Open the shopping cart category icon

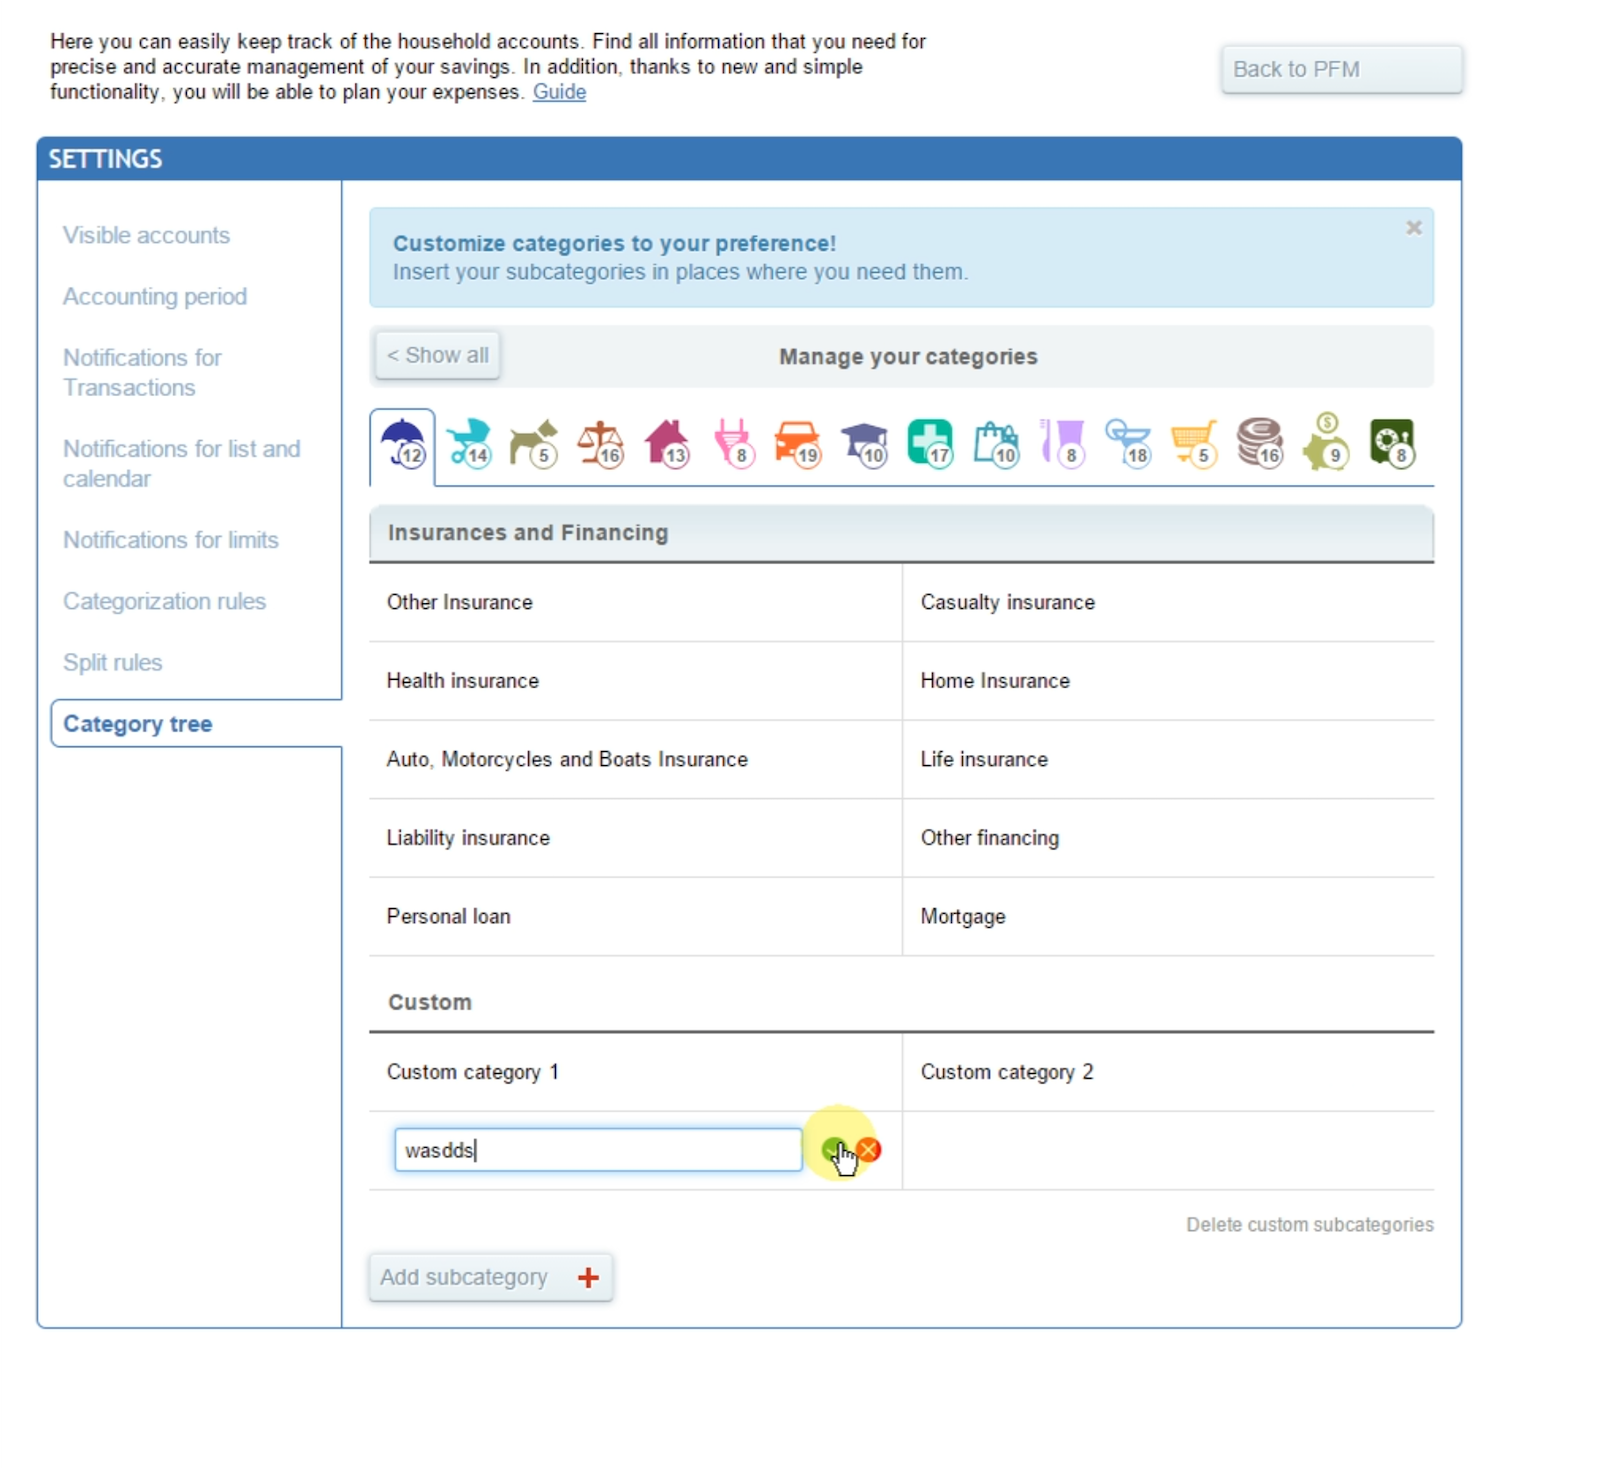(x=1194, y=443)
